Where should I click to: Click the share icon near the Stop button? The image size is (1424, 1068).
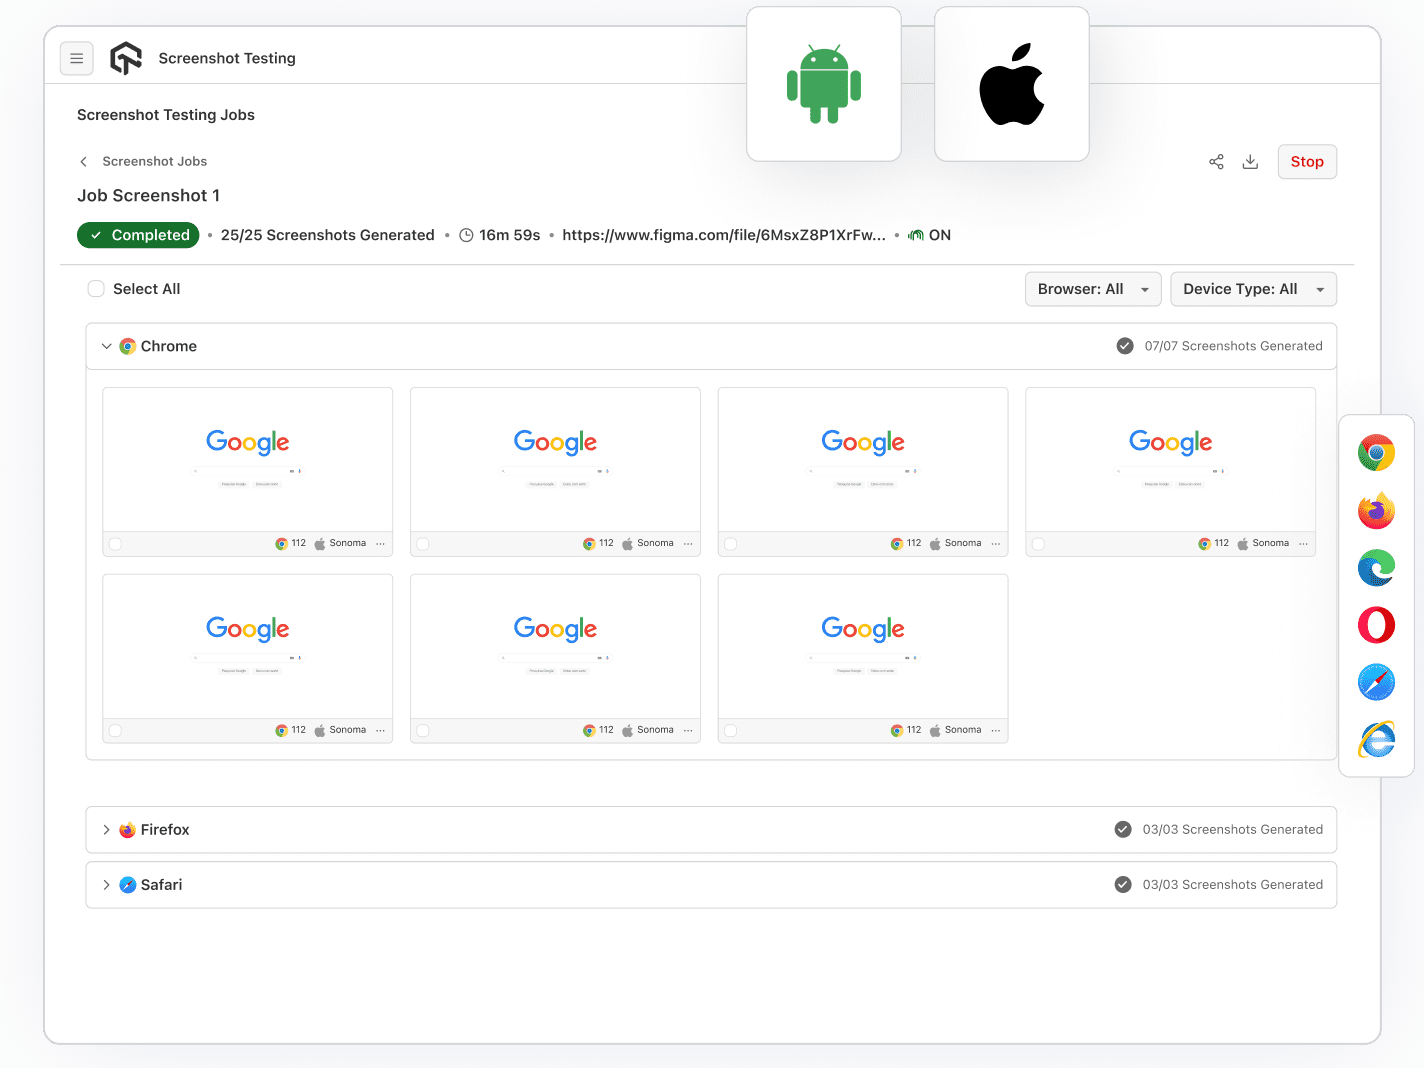tap(1216, 161)
